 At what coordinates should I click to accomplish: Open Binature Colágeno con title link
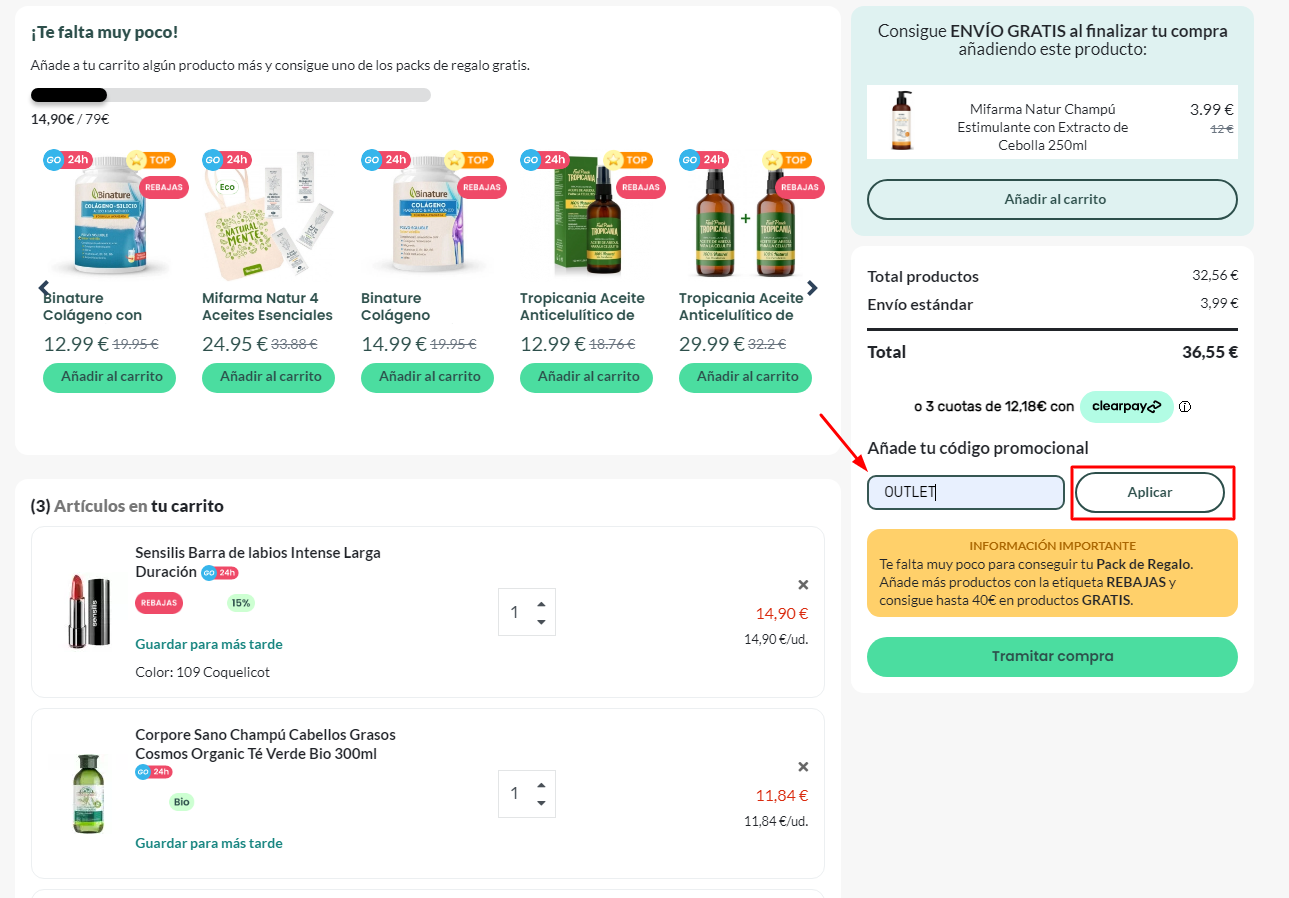[93, 306]
